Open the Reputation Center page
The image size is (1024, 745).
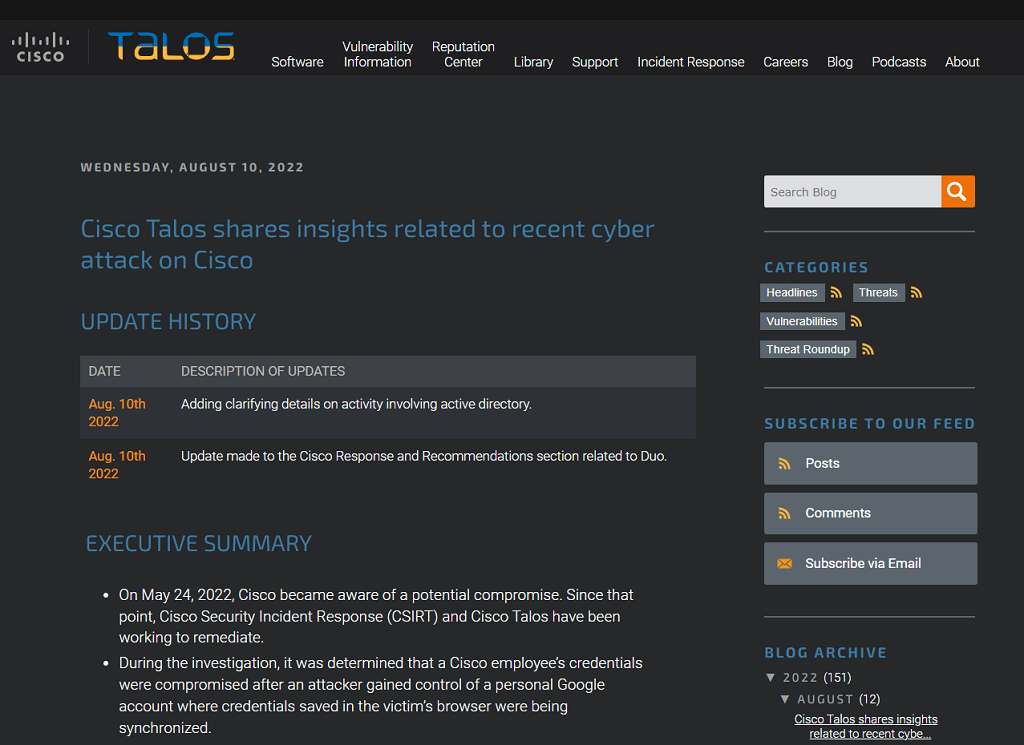click(463, 54)
